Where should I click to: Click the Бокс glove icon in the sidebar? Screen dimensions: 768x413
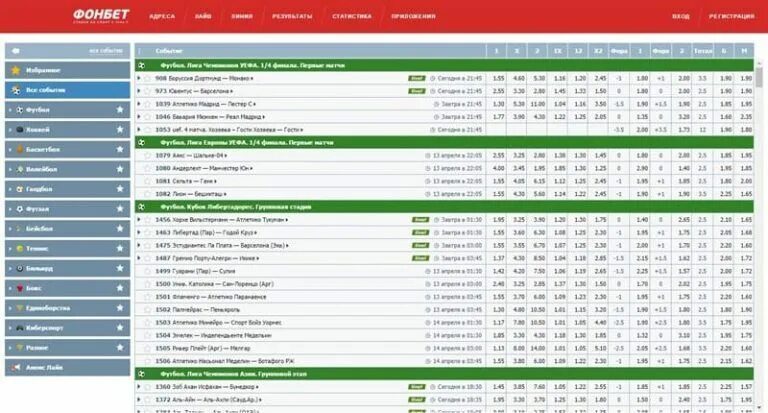(x=20, y=288)
